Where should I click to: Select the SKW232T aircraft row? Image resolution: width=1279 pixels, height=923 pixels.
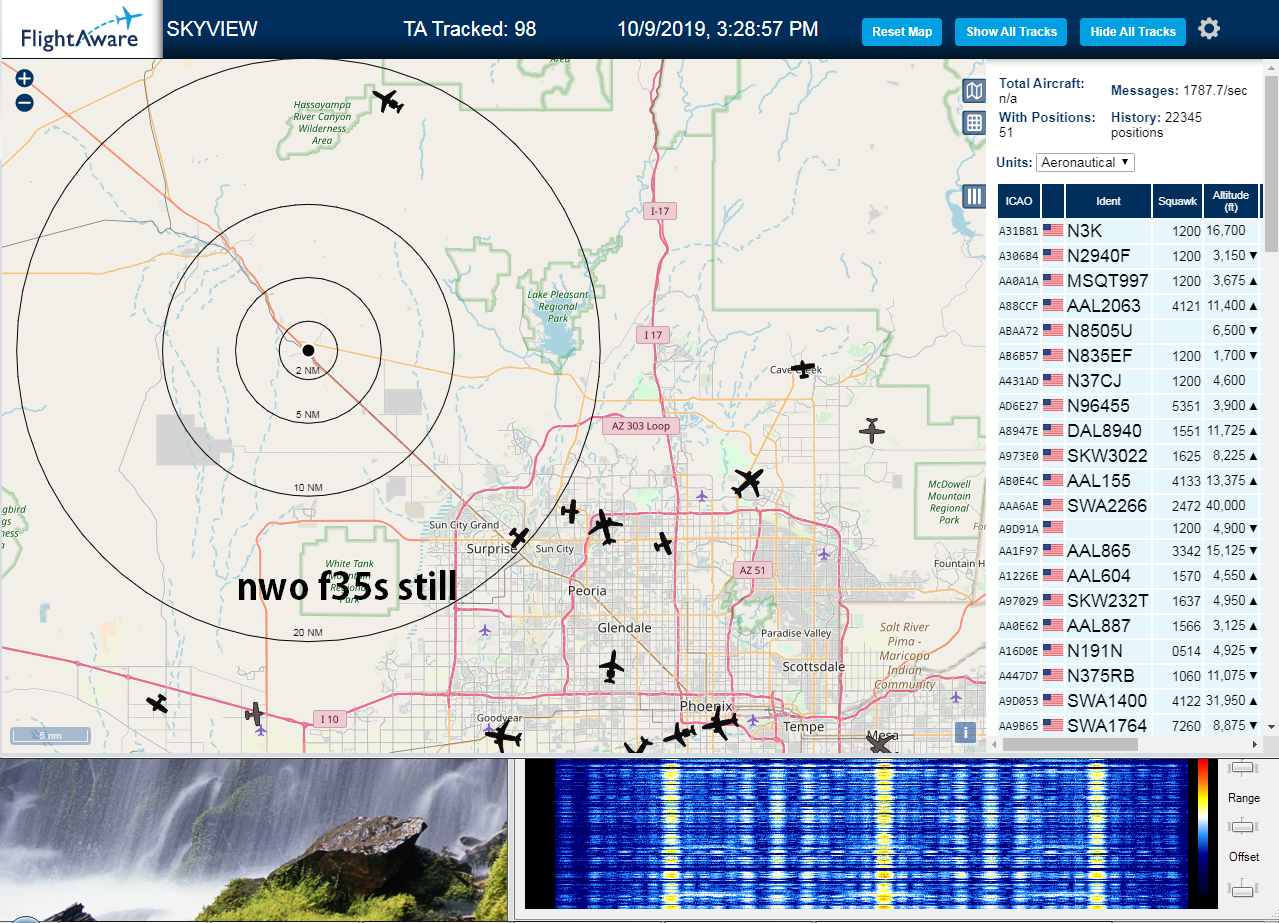[1129, 600]
